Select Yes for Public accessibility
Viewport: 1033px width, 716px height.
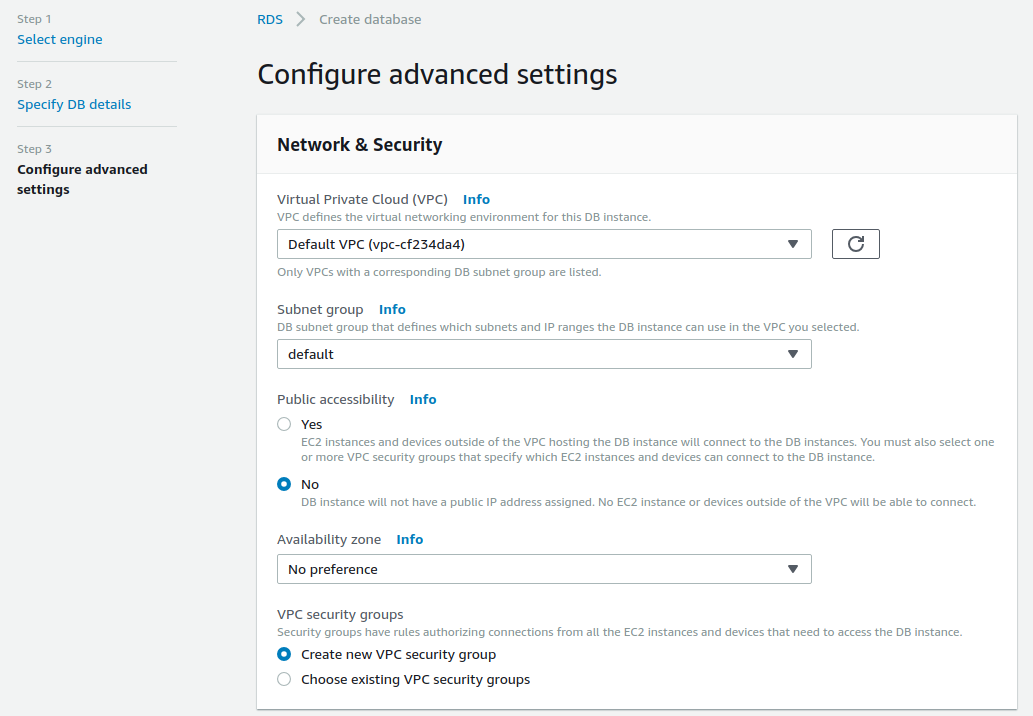[284, 424]
